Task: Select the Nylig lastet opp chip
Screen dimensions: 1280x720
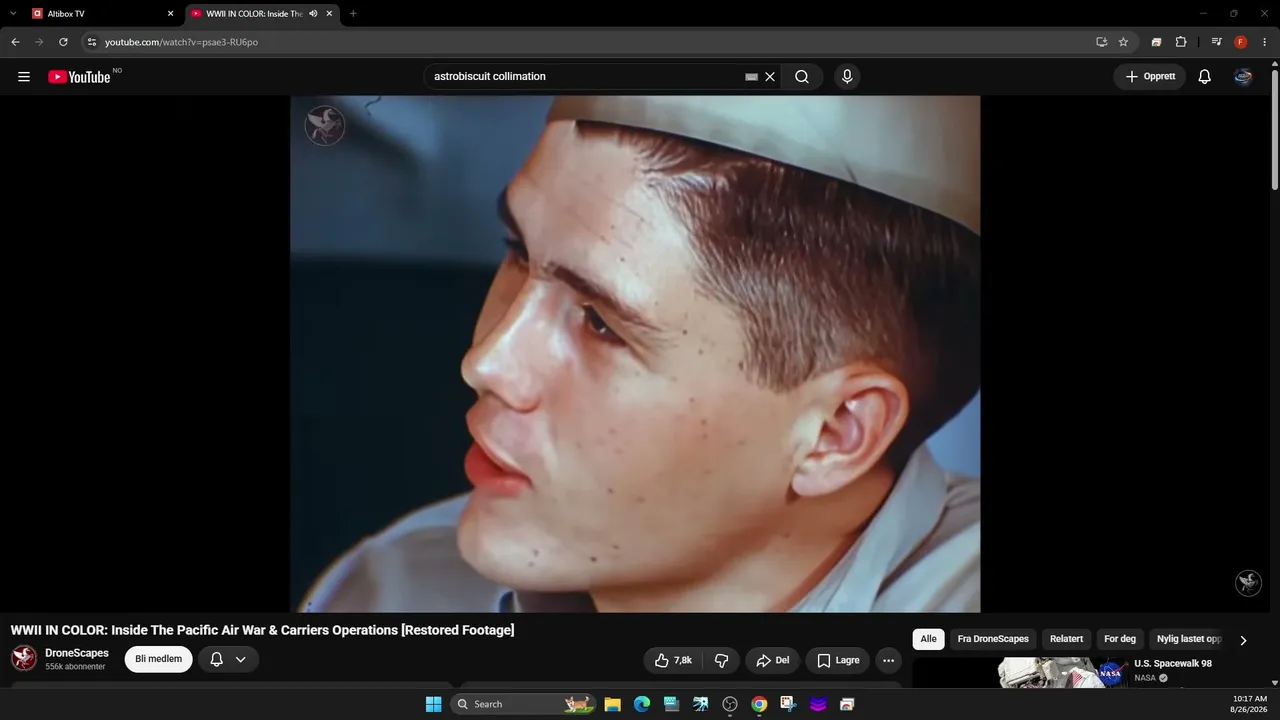Action: click(x=1189, y=639)
